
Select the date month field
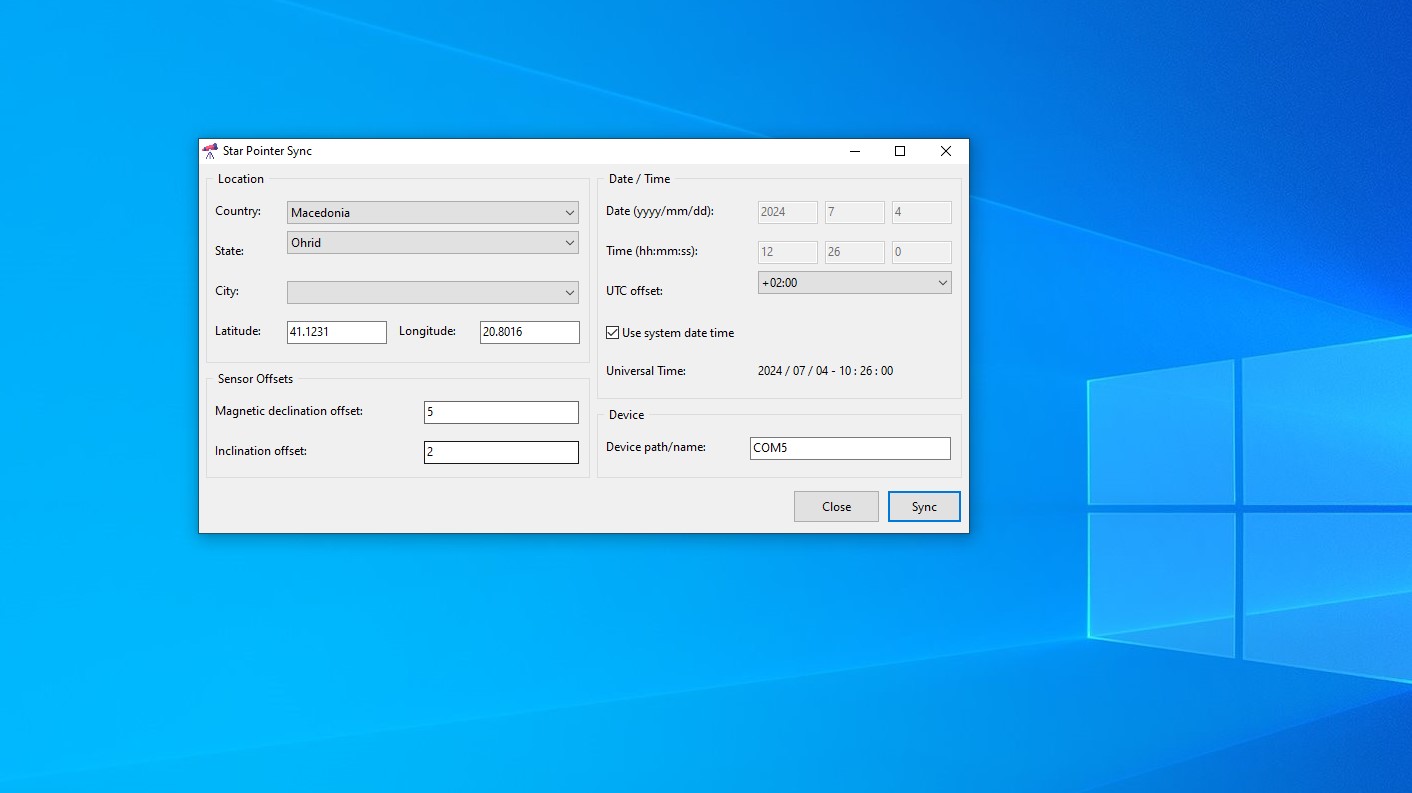[854, 212]
